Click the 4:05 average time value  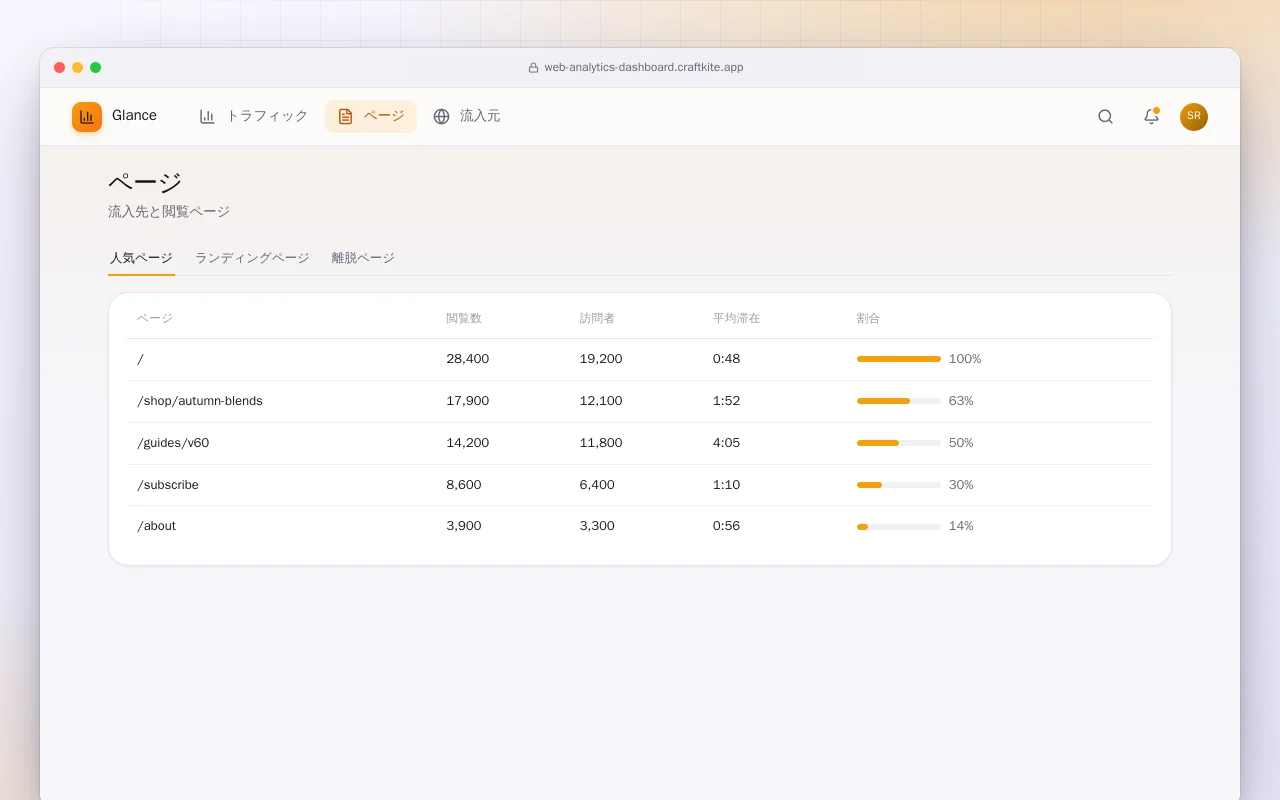726,443
